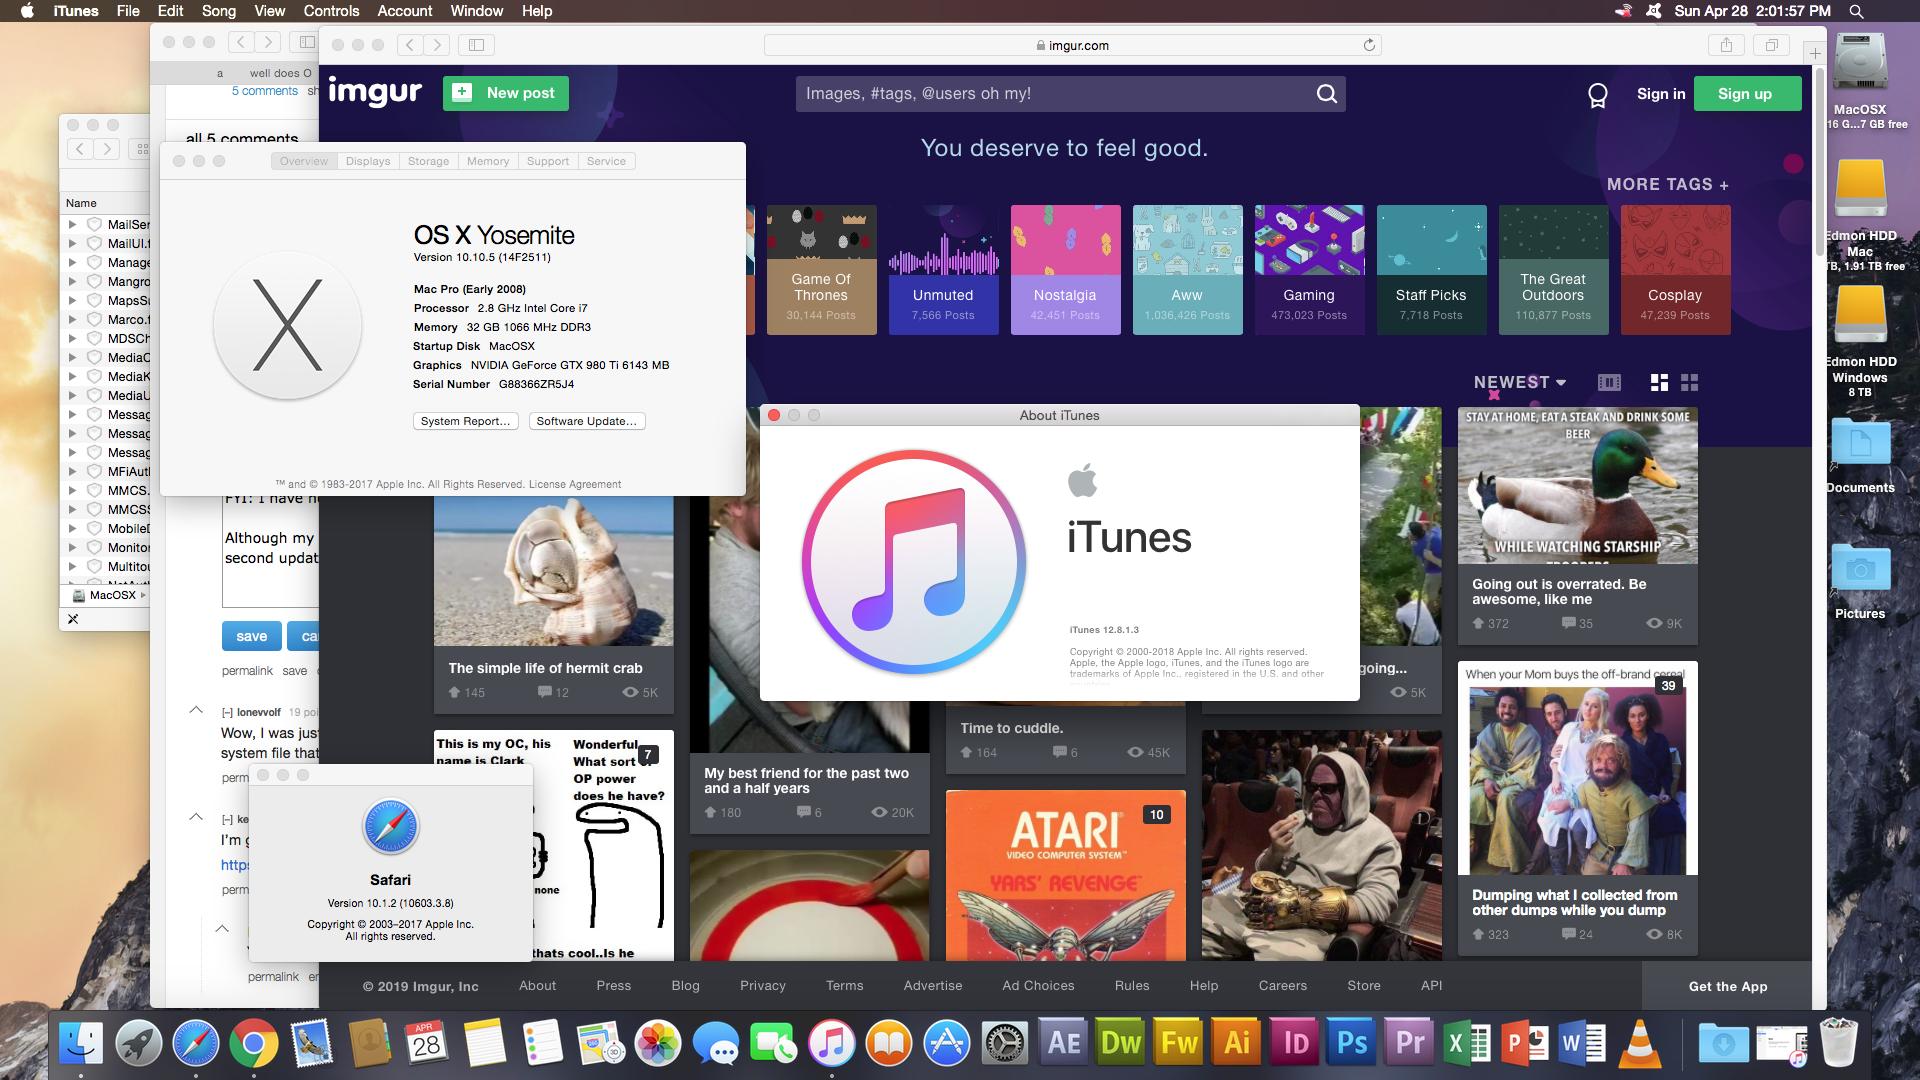Viewport: 1920px width, 1080px height.
Task: Click Safari's reload page icon
Action: [x=1369, y=45]
